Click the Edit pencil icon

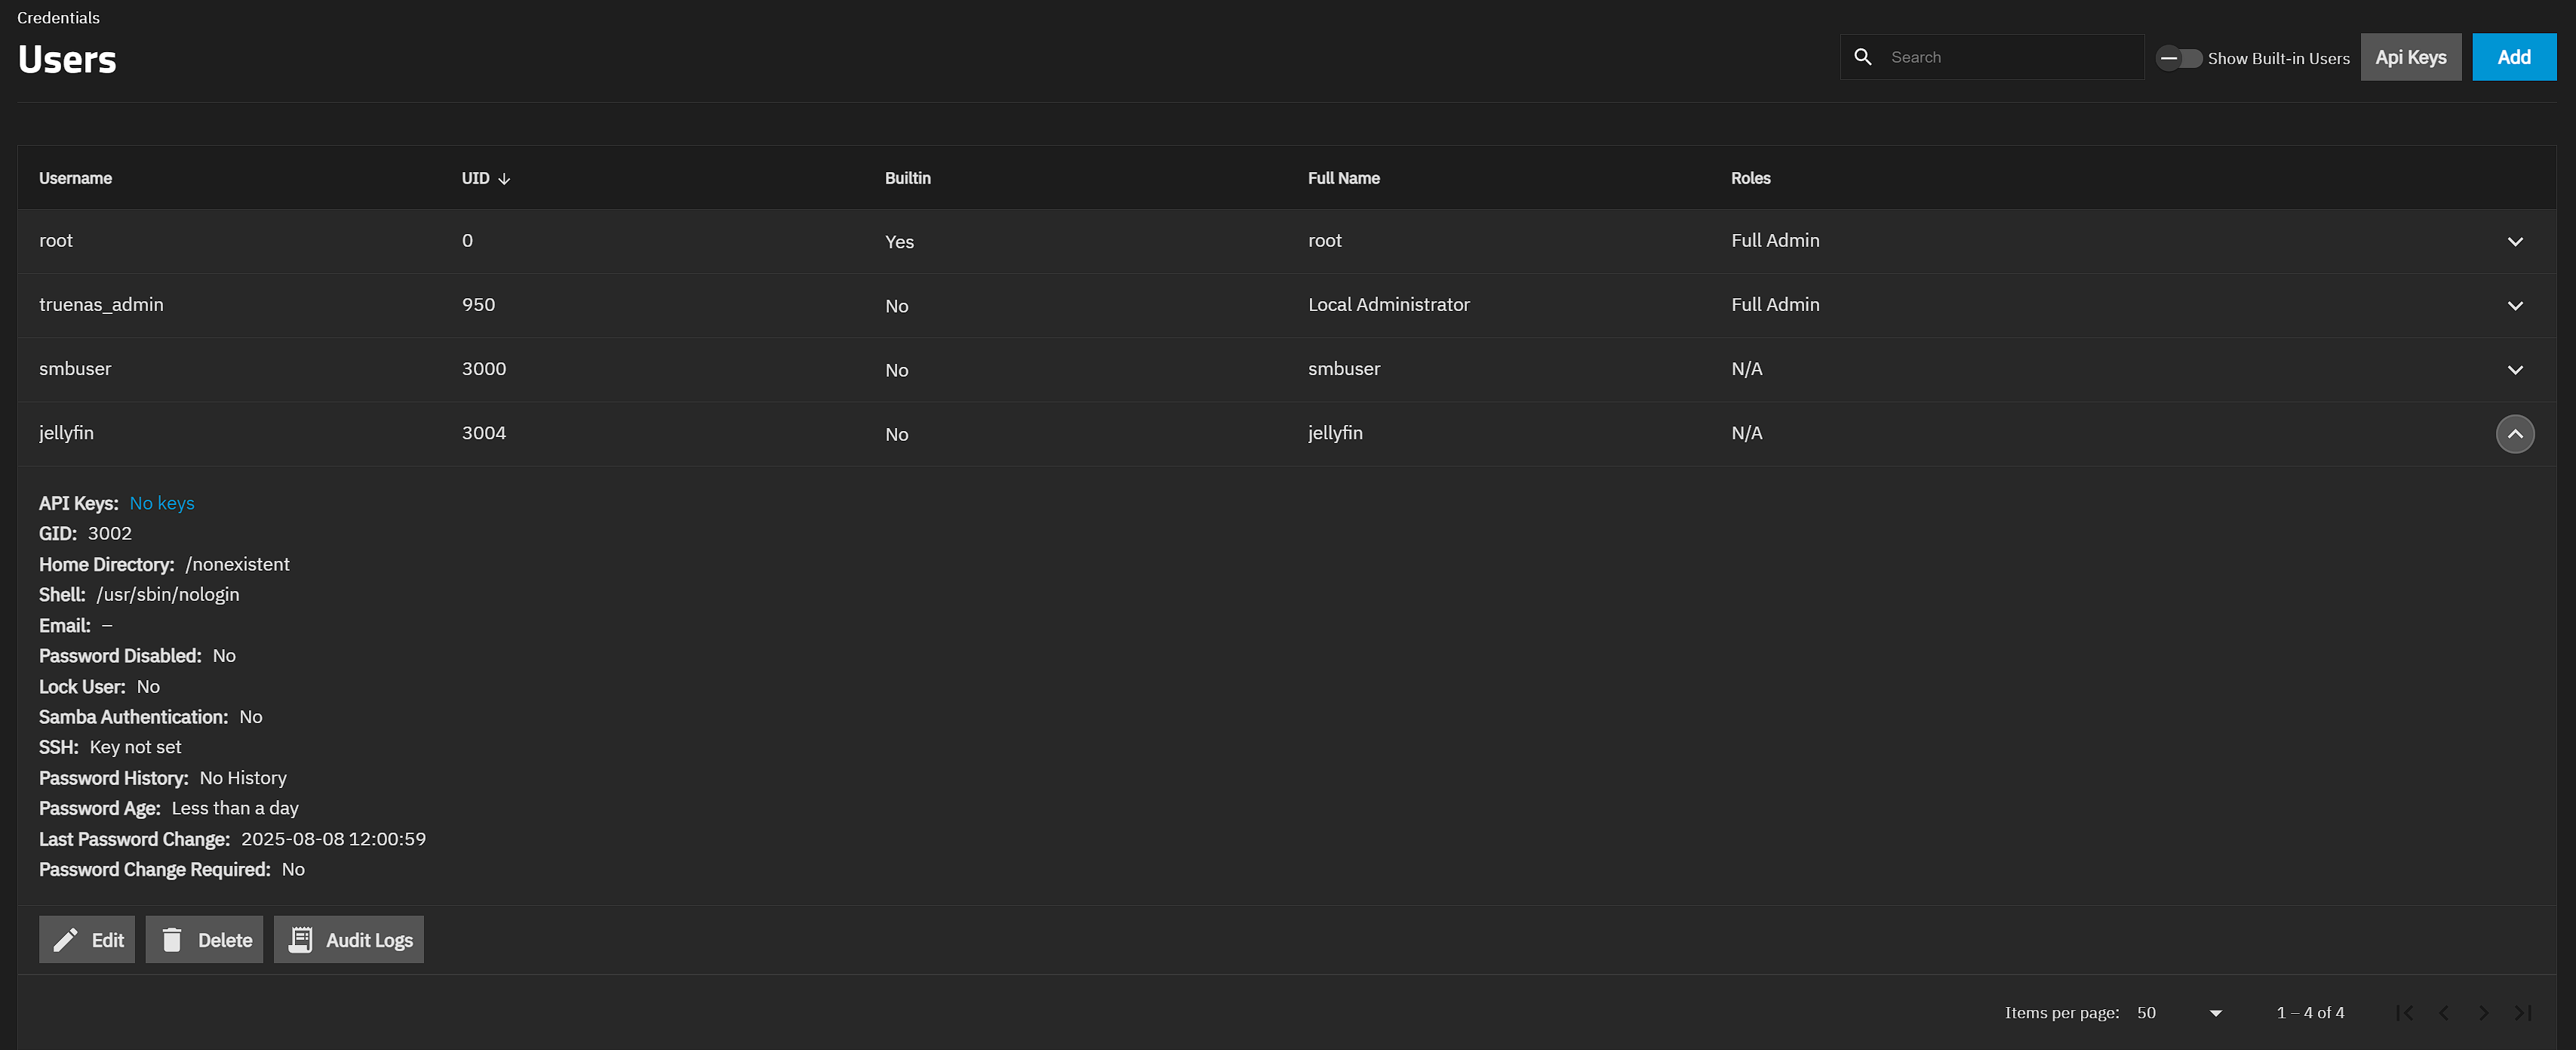pos(65,940)
